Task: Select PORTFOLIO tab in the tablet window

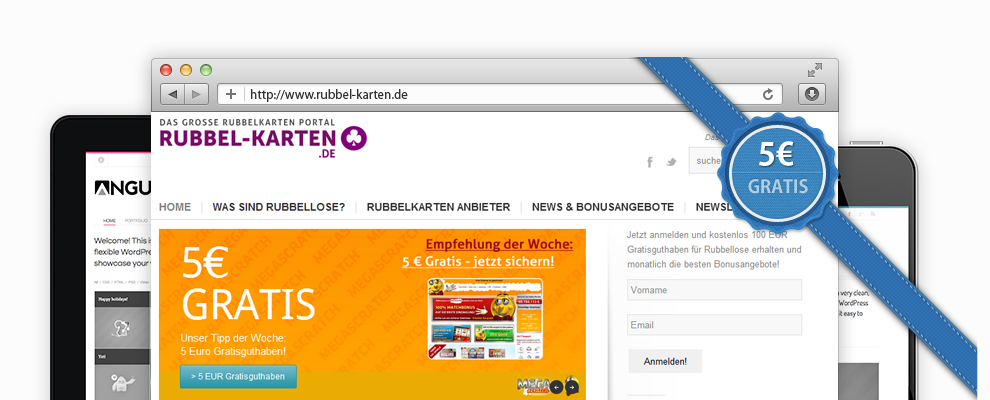Action: tap(136, 221)
